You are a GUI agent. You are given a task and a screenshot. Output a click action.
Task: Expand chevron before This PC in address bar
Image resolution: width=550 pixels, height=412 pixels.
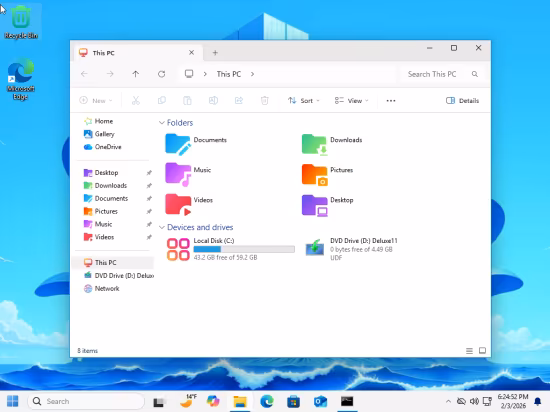click(x=205, y=74)
